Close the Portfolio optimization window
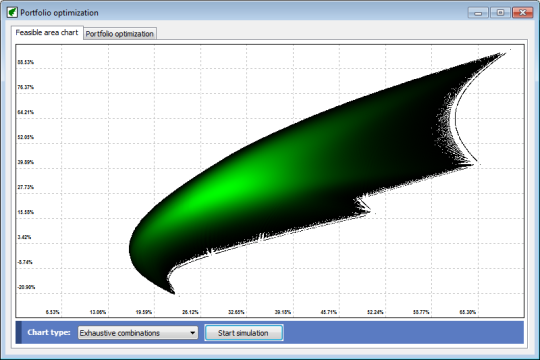The width and height of the screenshot is (540, 360). pos(522,13)
